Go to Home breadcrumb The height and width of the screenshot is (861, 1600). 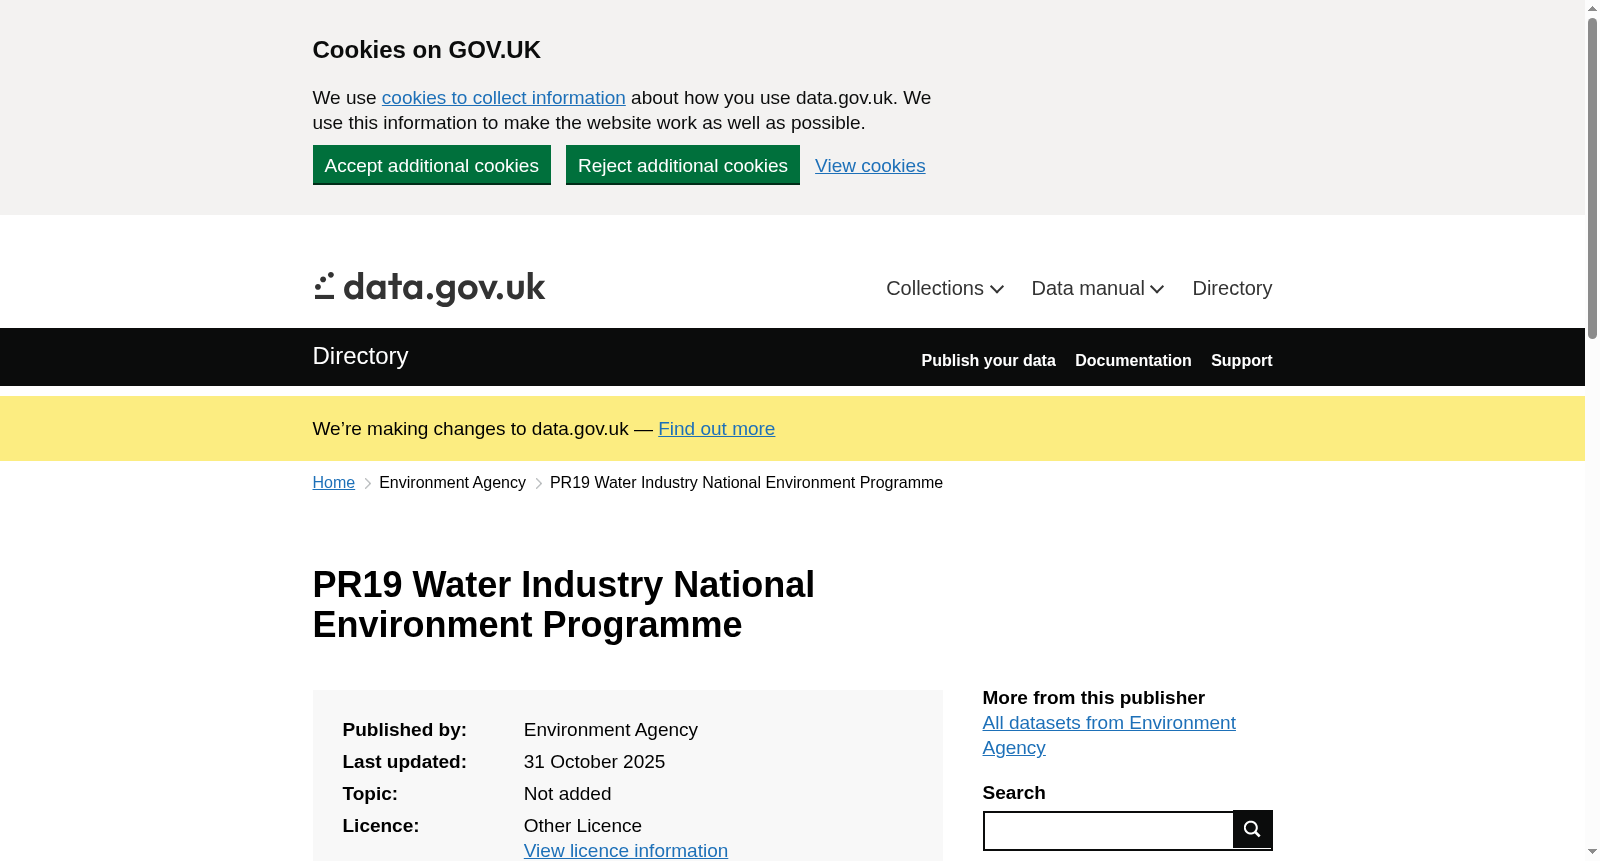(333, 483)
